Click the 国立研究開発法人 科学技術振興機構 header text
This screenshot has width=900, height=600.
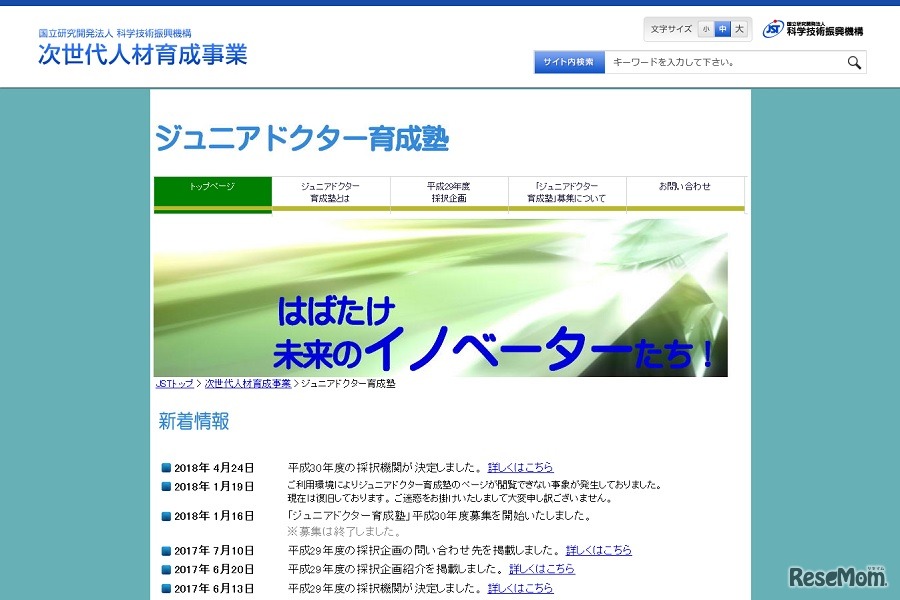tap(115, 33)
